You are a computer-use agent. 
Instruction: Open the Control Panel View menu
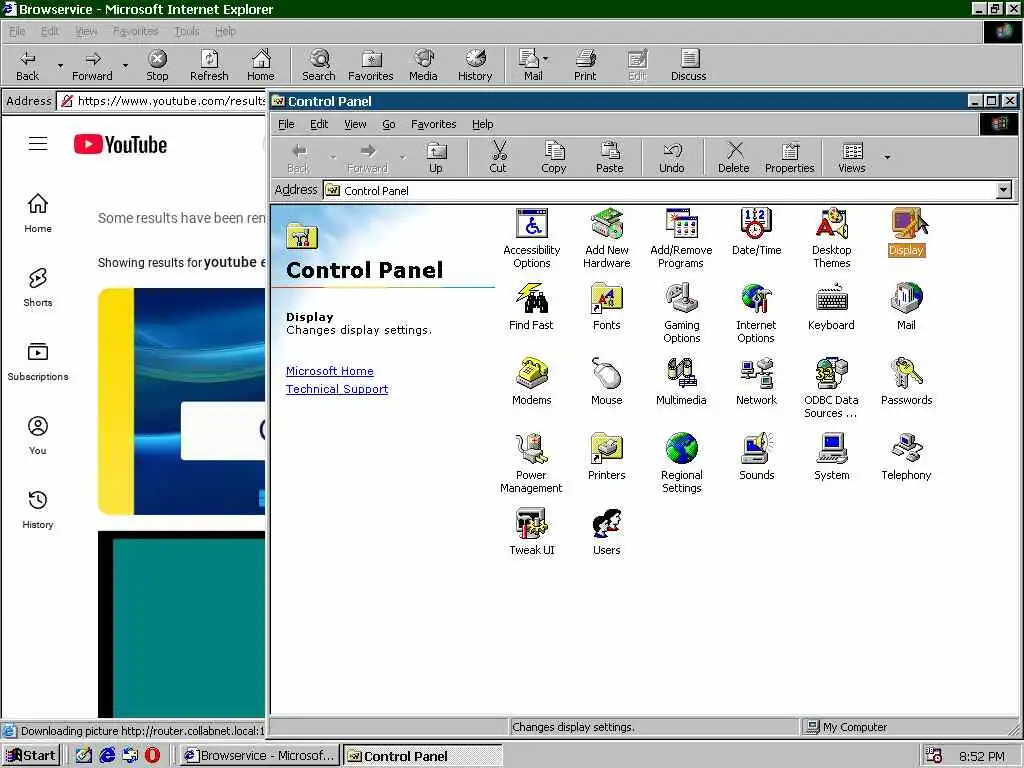click(x=355, y=124)
